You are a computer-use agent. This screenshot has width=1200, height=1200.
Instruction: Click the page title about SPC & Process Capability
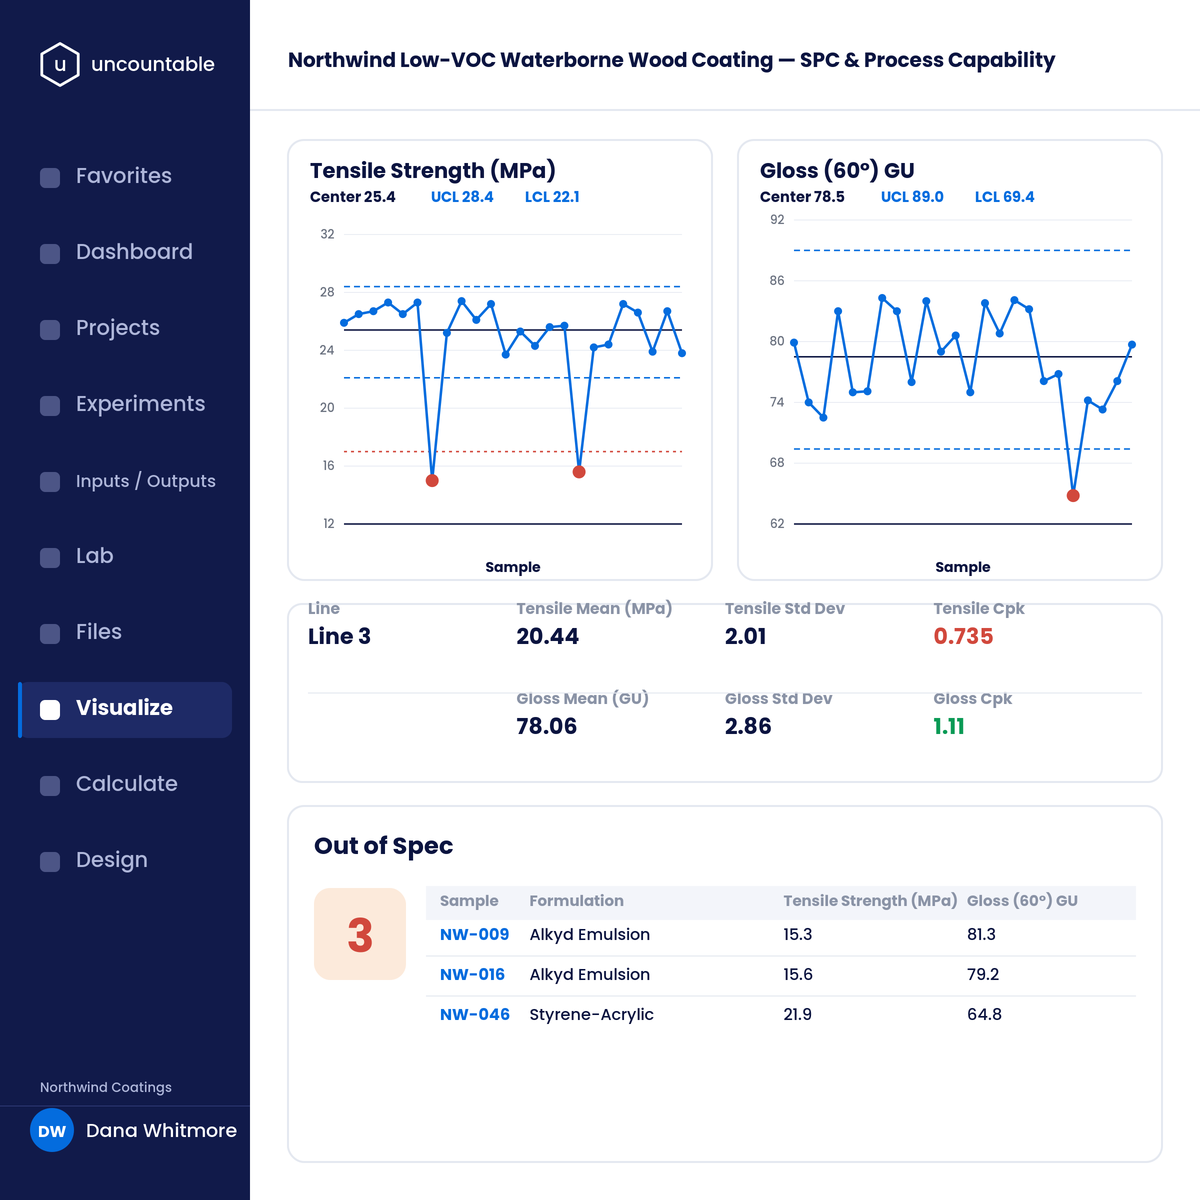pyautogui.click(x=671, y=60)
